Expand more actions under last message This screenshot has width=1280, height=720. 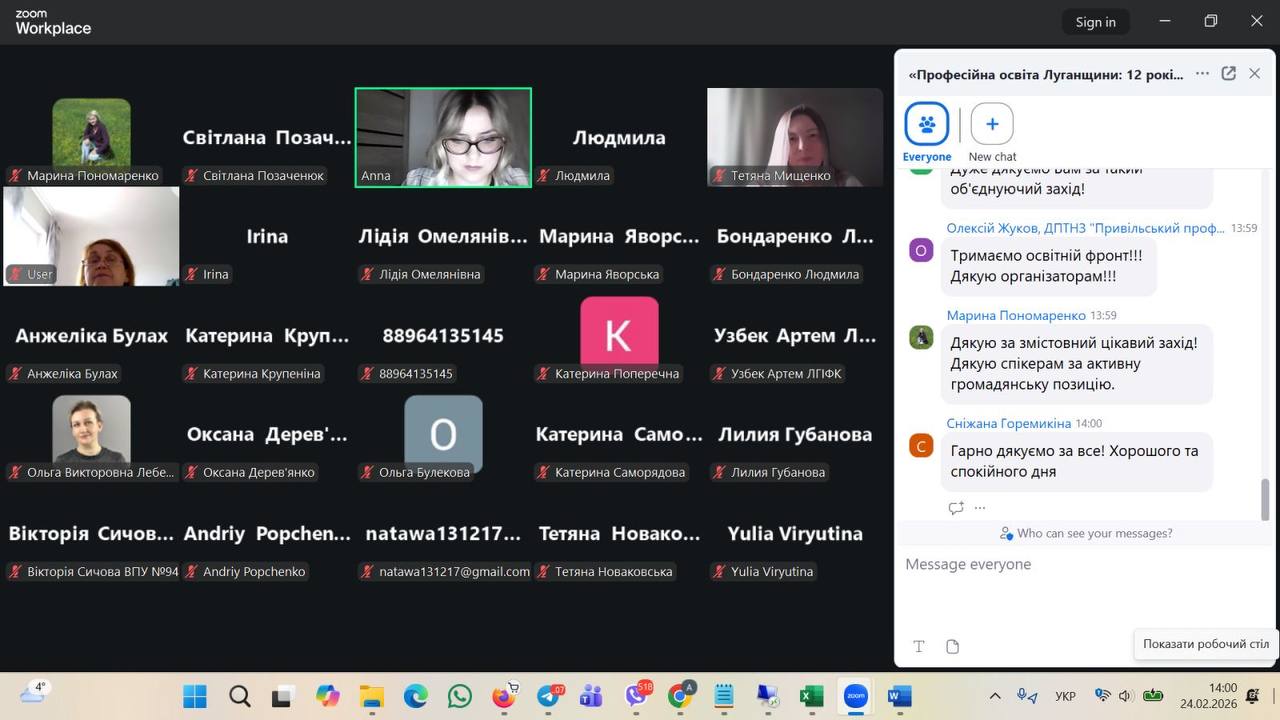click(x=980, y=508)
